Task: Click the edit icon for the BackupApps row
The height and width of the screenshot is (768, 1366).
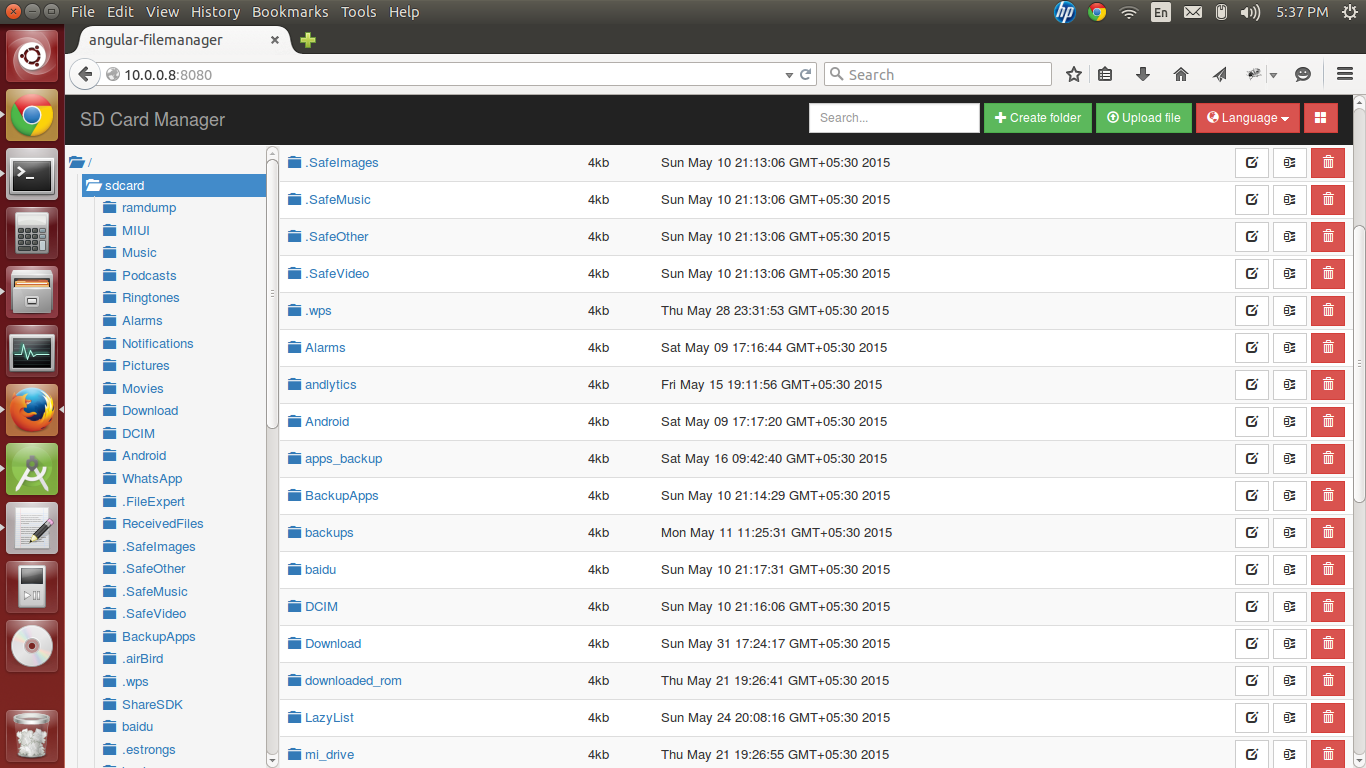Action: [1252, 496]
